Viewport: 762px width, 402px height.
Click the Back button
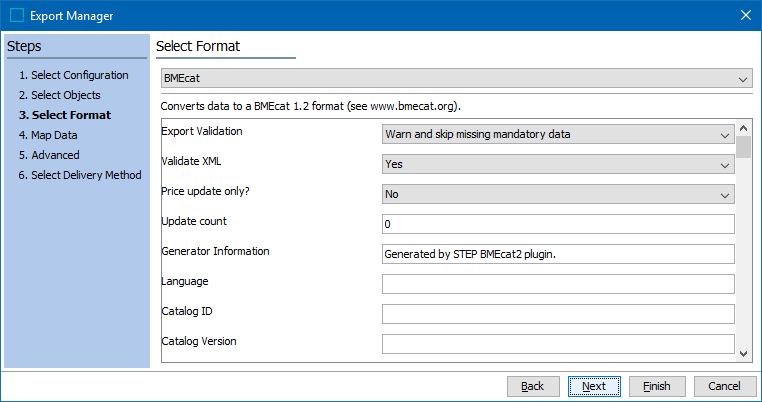coord(532,386)
